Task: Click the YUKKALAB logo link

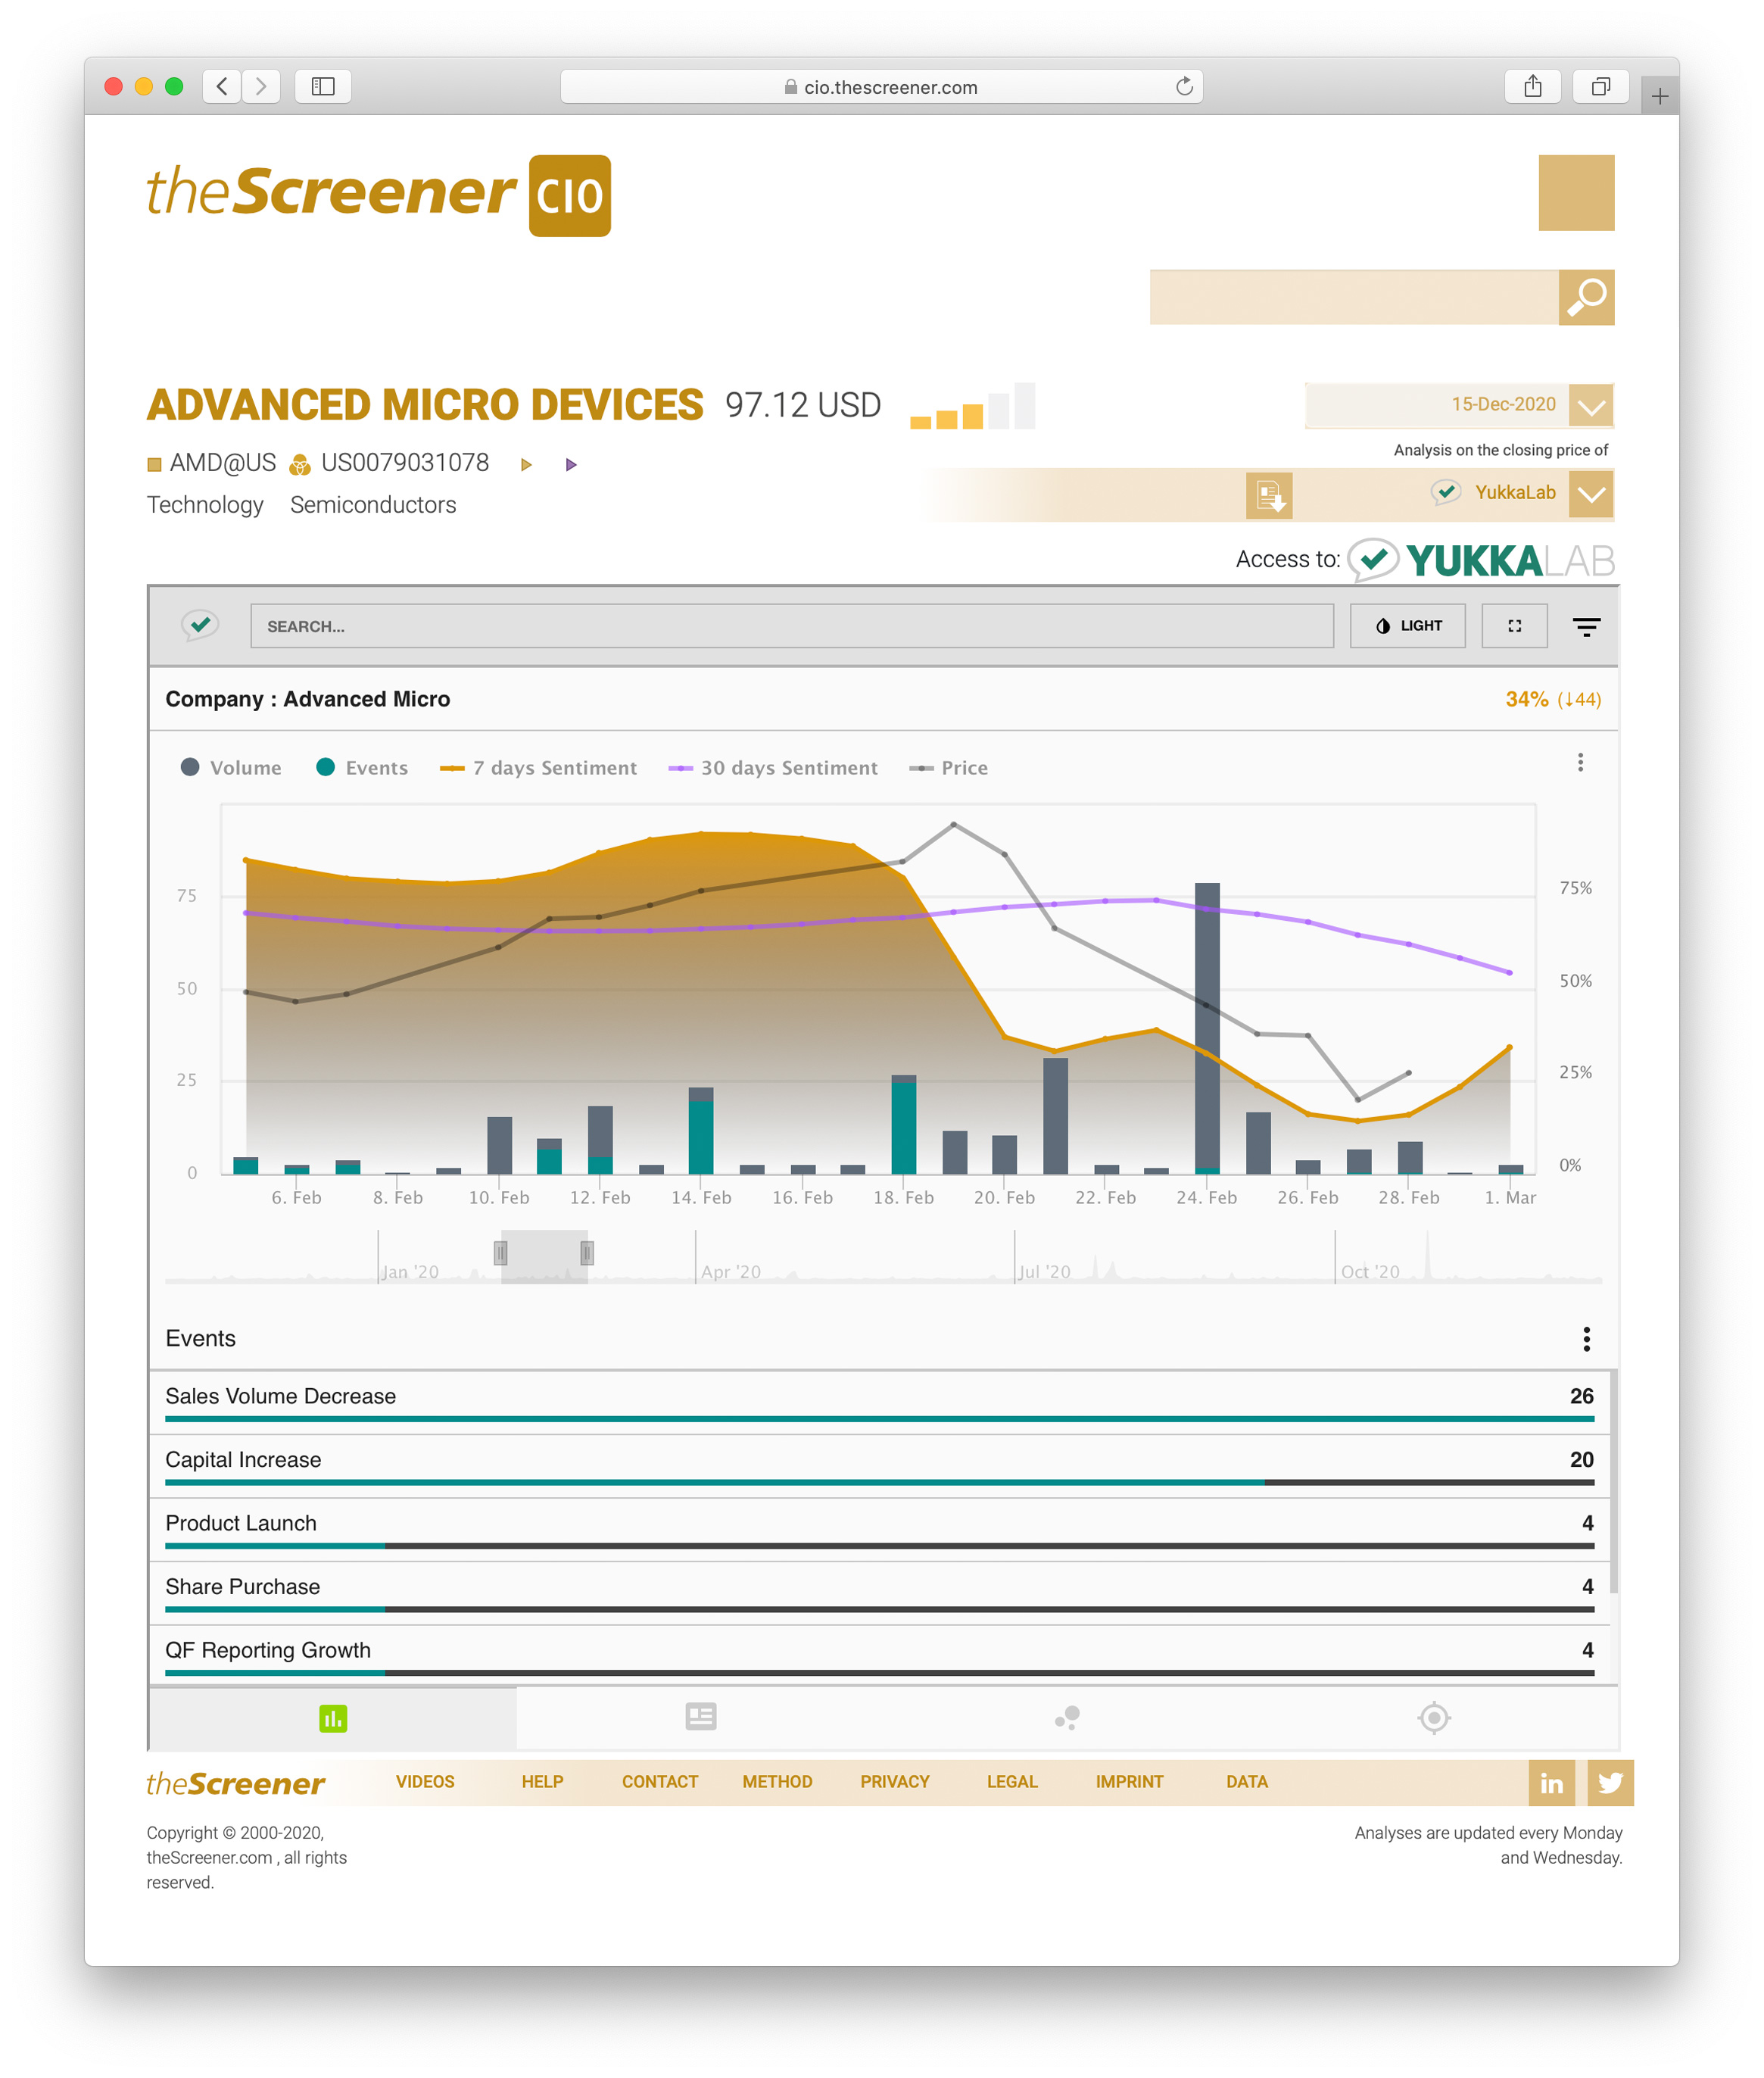Action: pyautogui.click(x=1481, y=560)
